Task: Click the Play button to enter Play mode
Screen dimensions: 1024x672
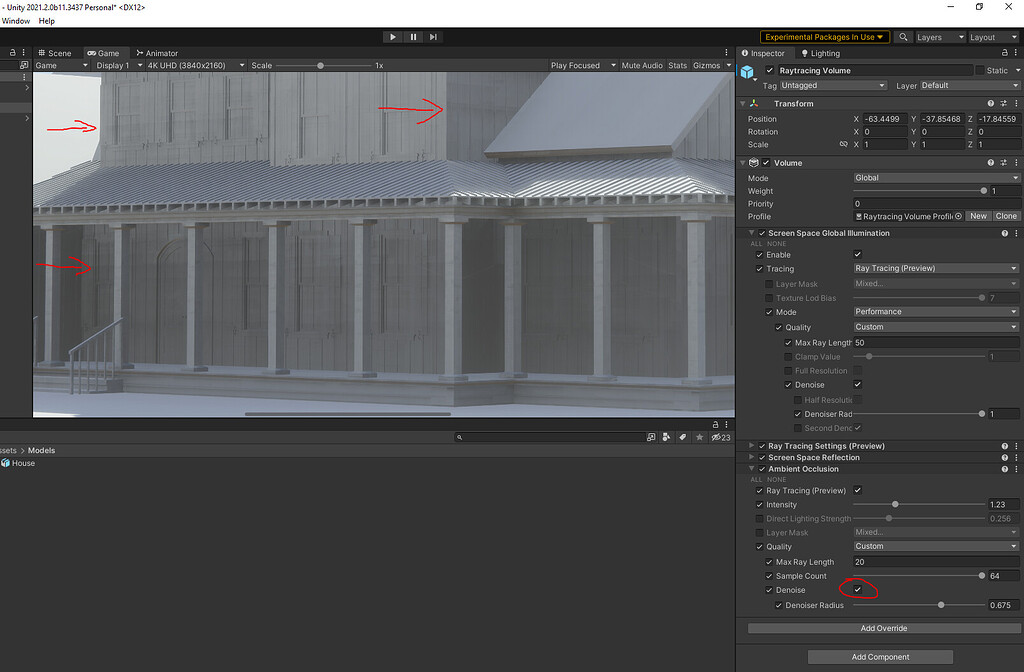Action: click(392, 37)
